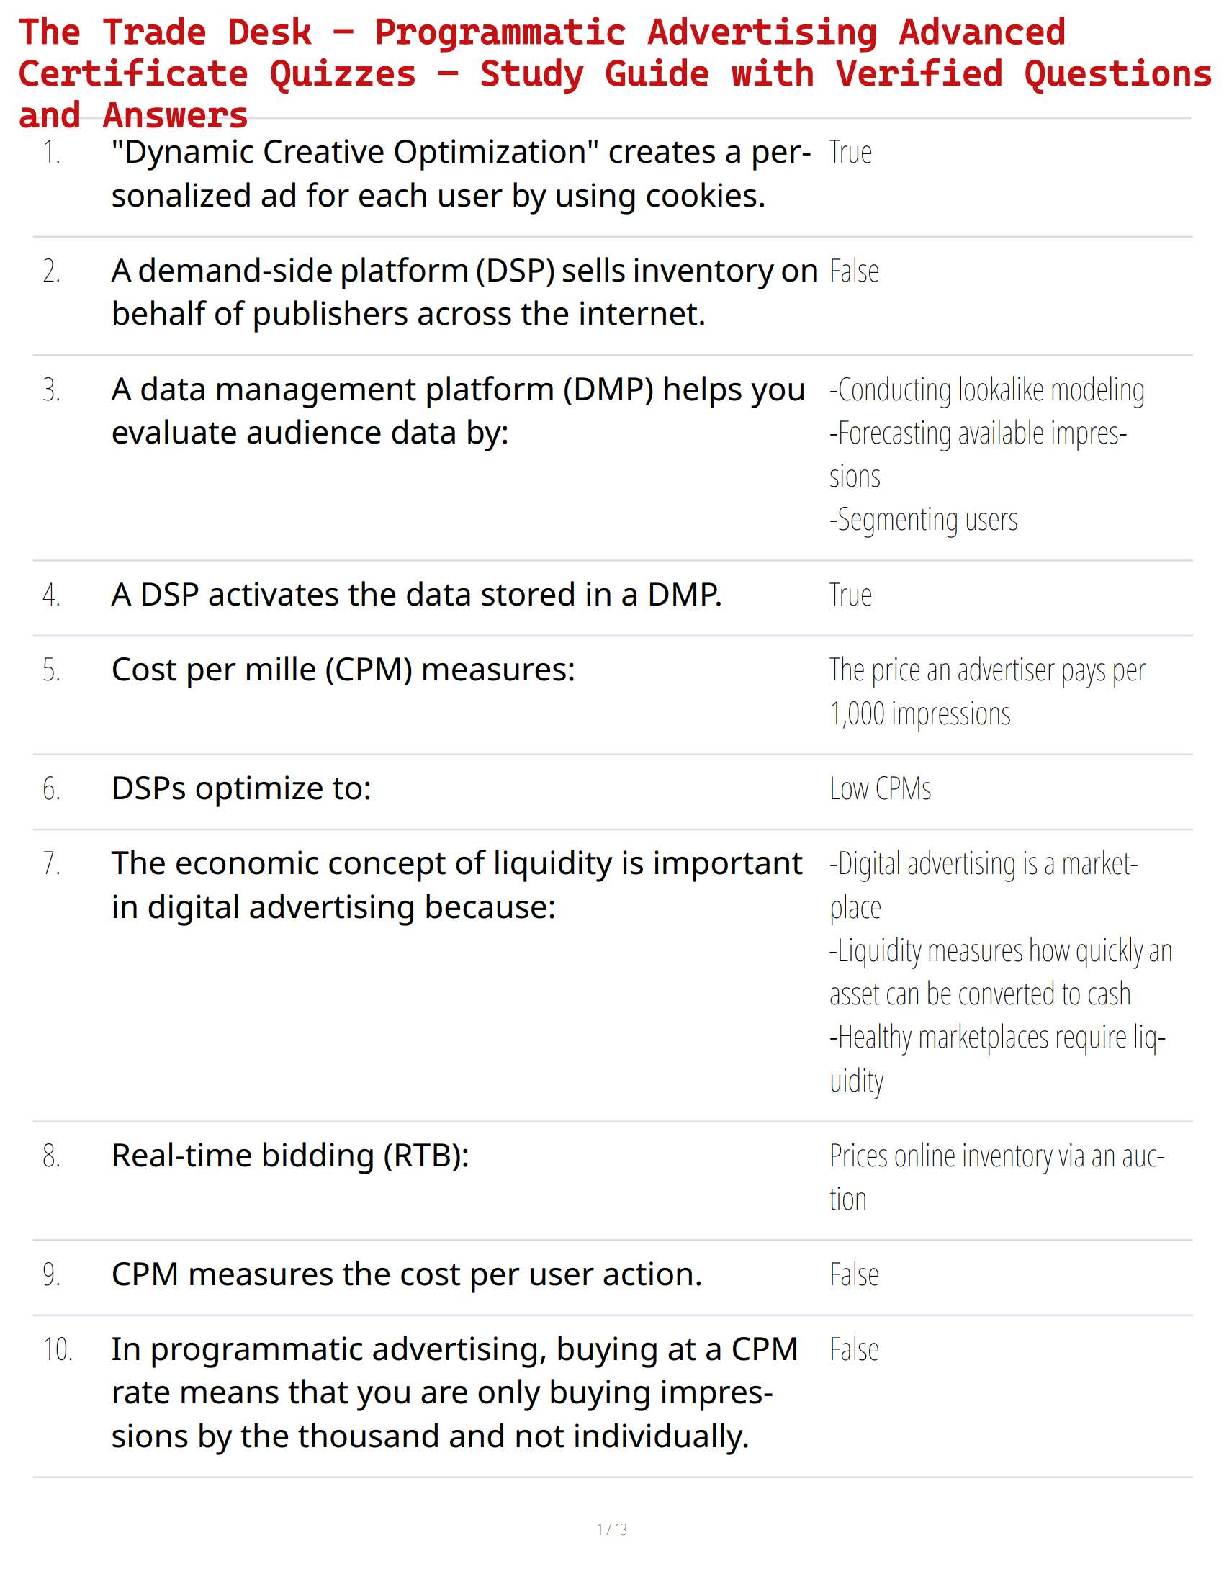Click the economic concept of liquidity question

click(456, 885)
